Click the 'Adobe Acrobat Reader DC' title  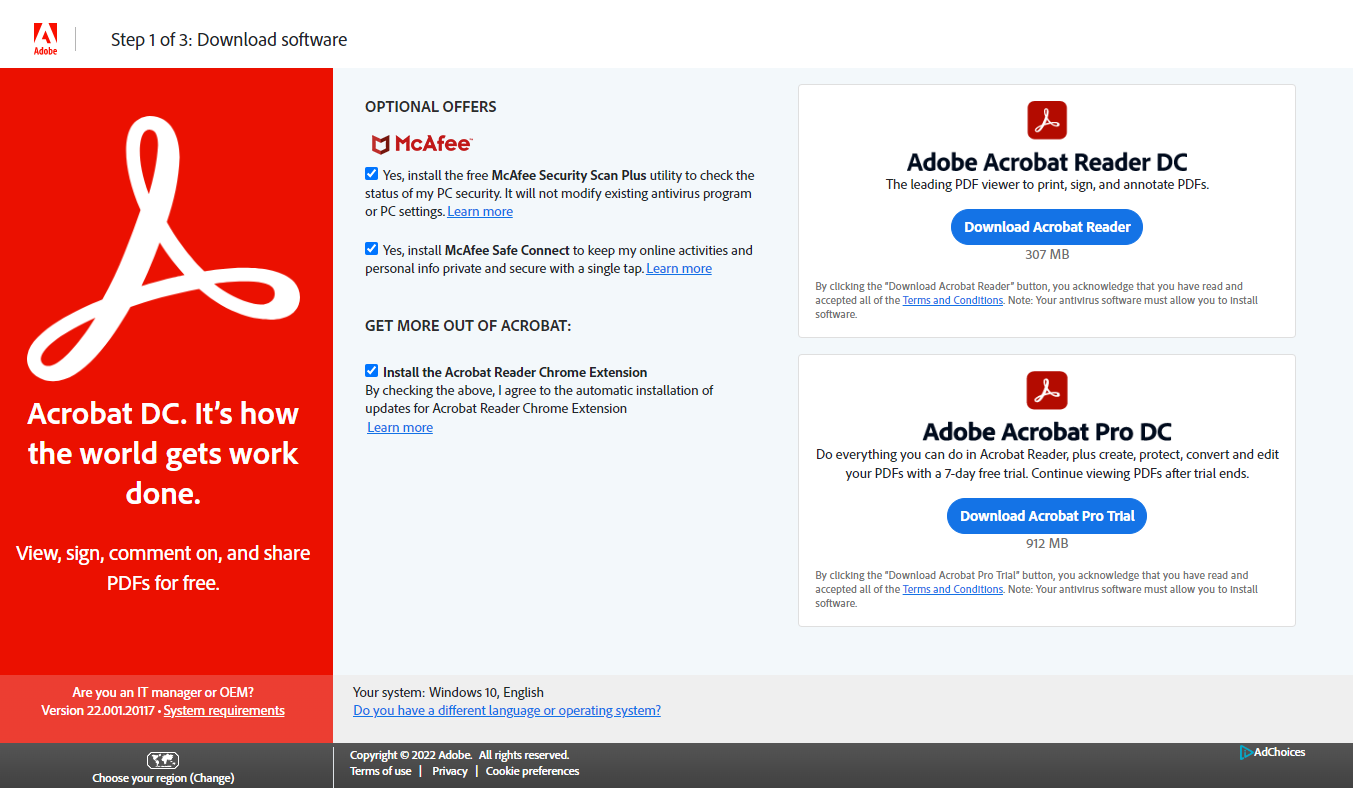click(x=1047, y=162)
